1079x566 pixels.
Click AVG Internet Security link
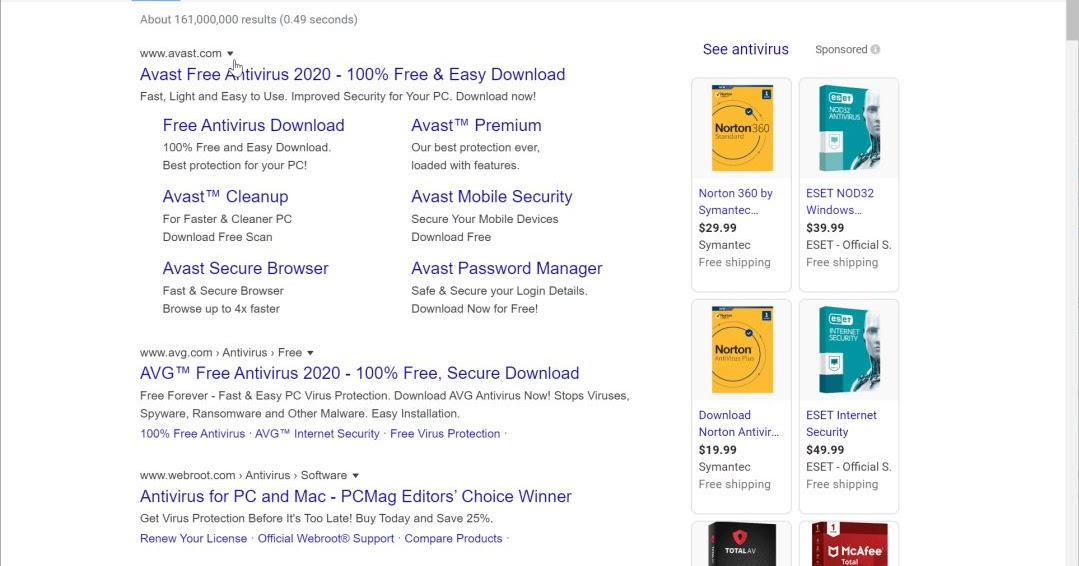tap(317, 434)
